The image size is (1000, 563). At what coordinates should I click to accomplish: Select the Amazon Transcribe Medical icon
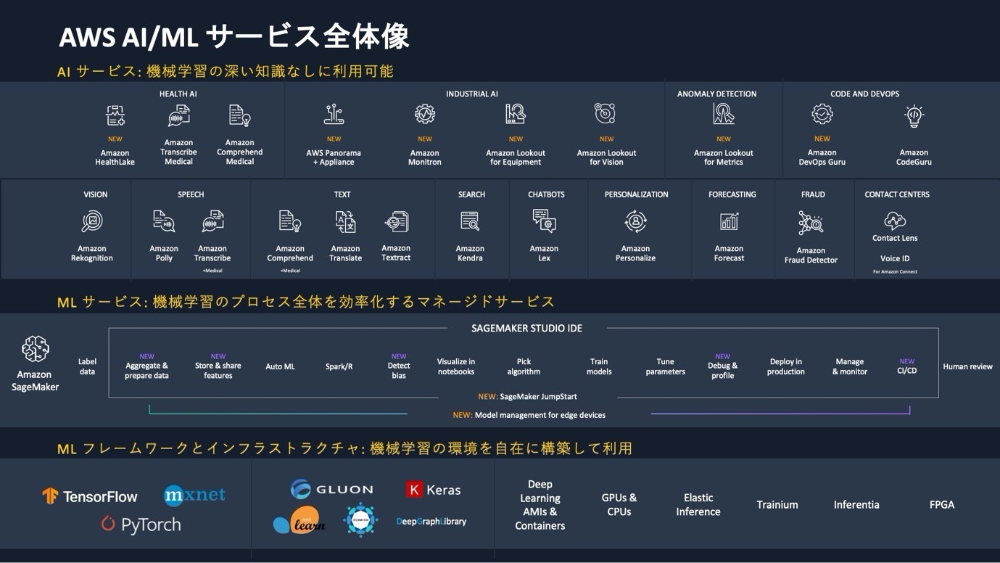pyautogui.click(x=179, y=115)
